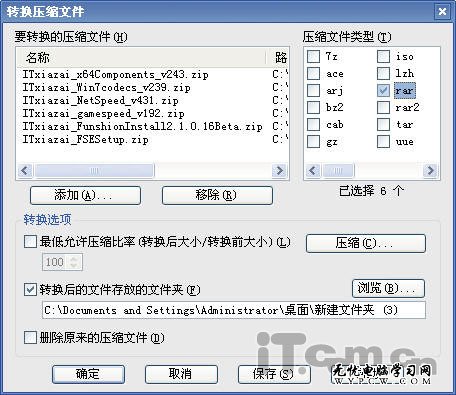Check the rar2 archive type box
The height and width of the screenshot is (395, 456).
[383, 107]
